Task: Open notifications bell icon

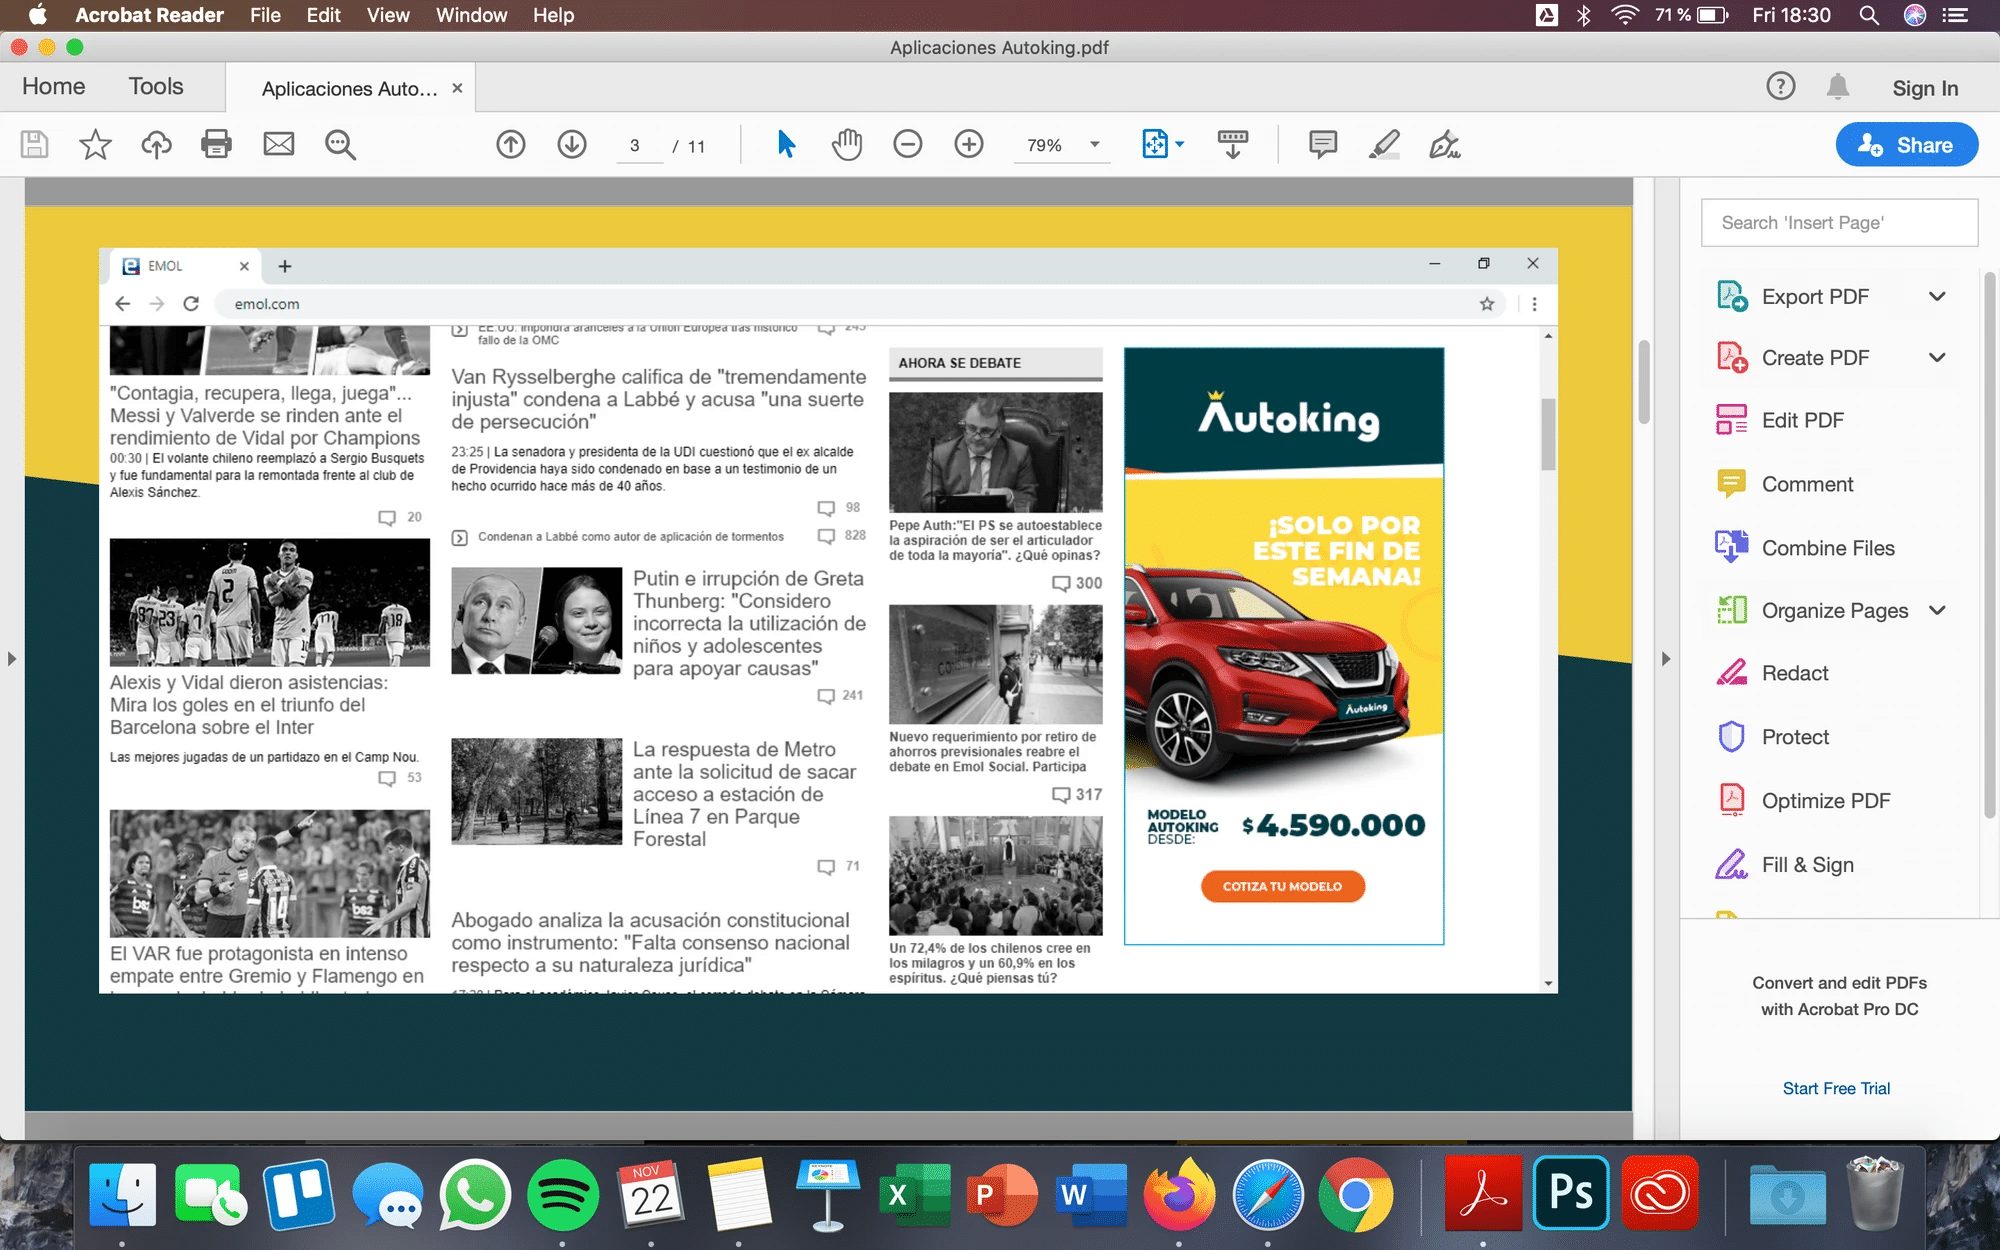Action: point(1838,87)
